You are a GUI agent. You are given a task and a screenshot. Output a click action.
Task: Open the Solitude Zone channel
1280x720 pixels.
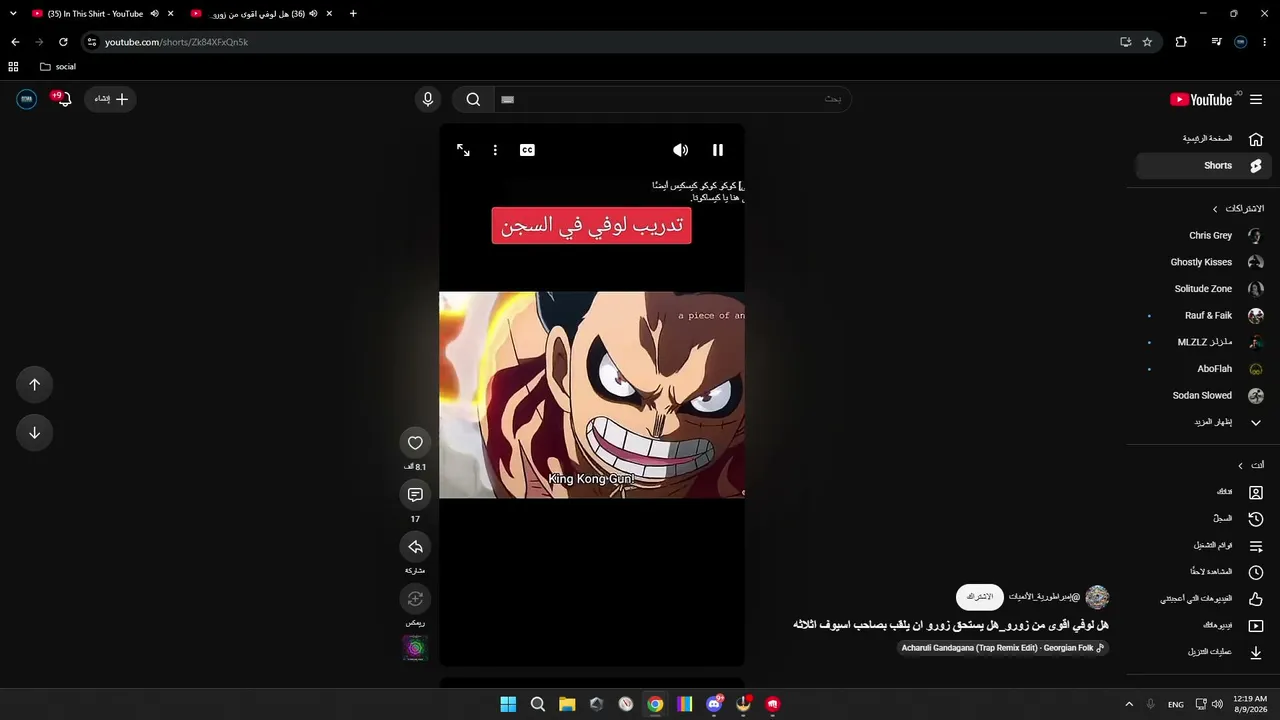click(x=1204, y=289)
